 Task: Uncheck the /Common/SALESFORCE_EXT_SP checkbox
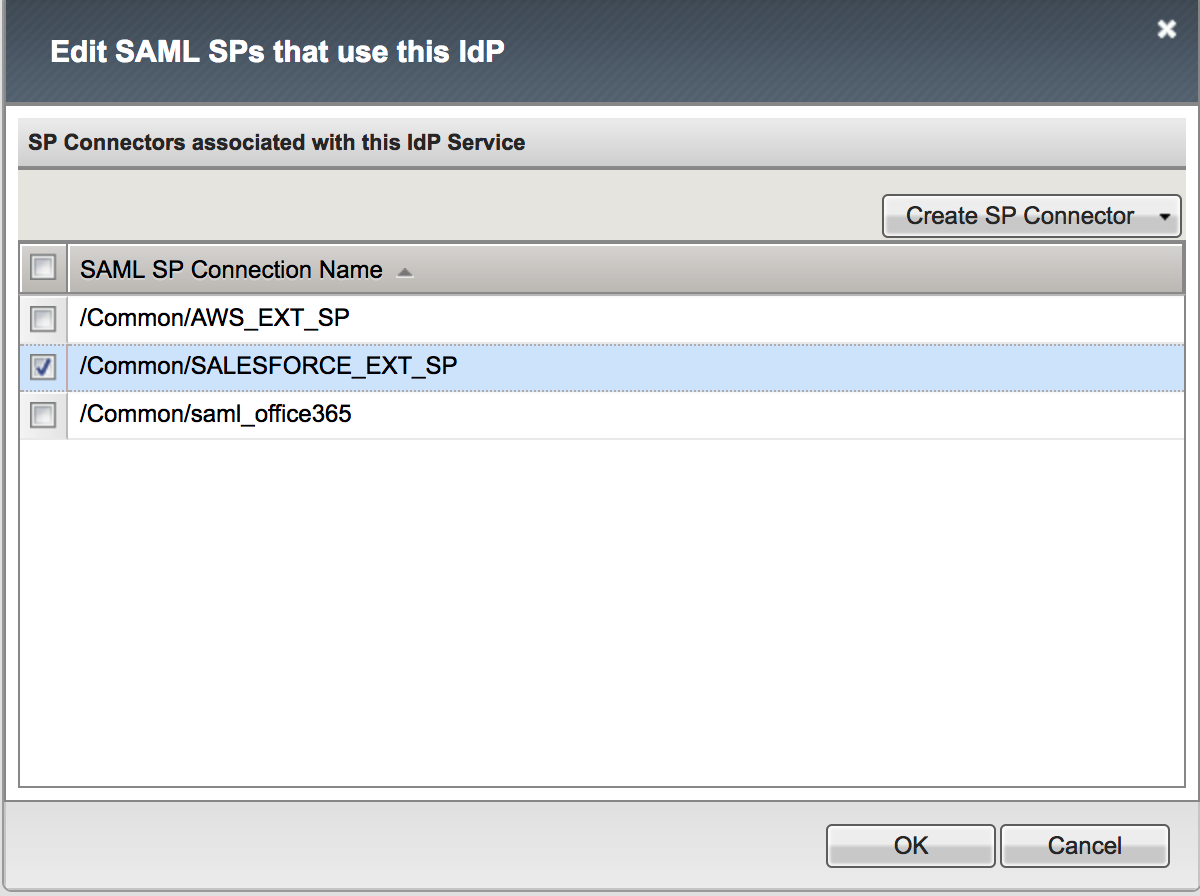click(43, 367)
